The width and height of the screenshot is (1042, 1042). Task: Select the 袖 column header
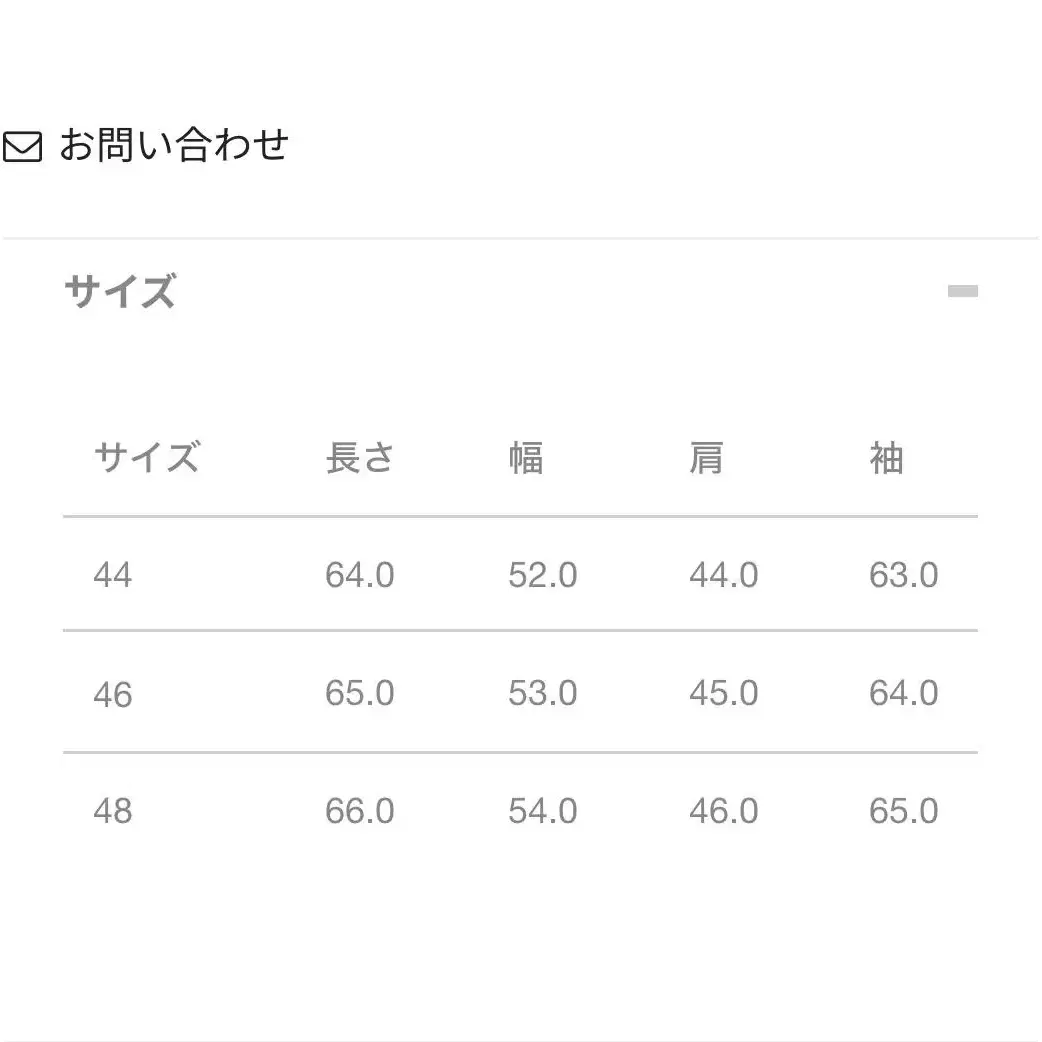pos(886,458)
